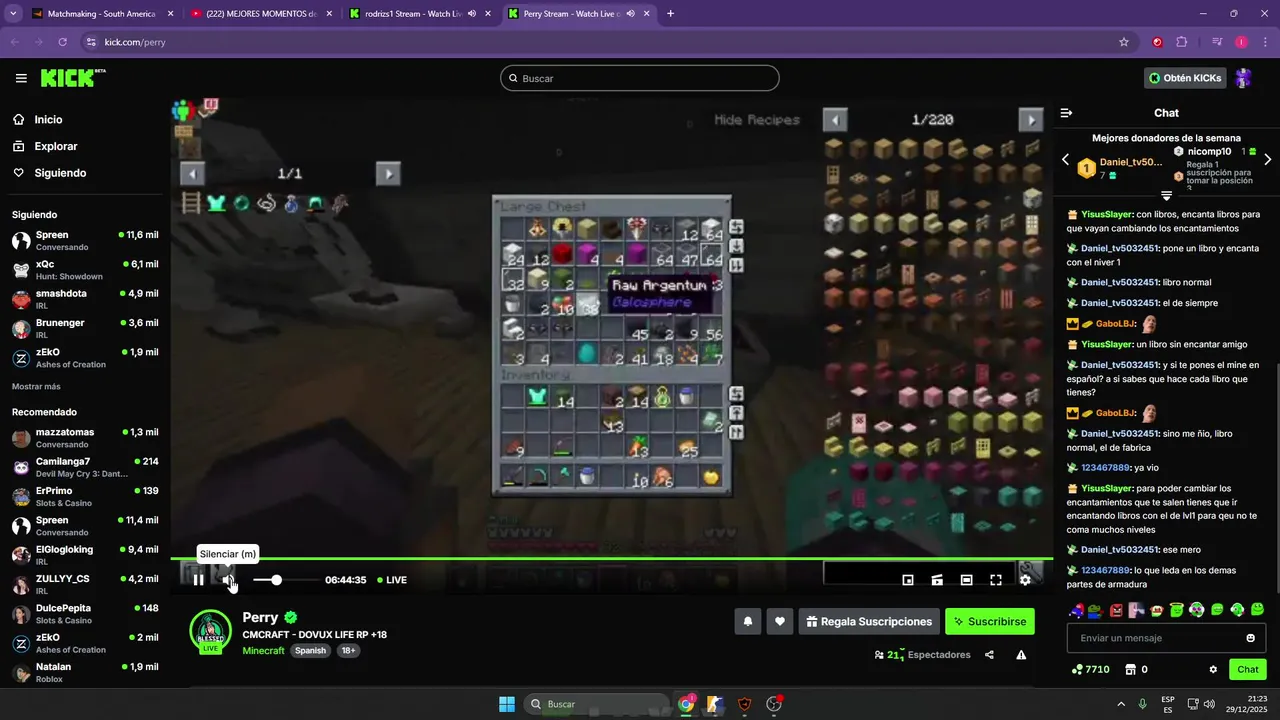Click the Obtén KICKs button

click(x=1186, y=78)
